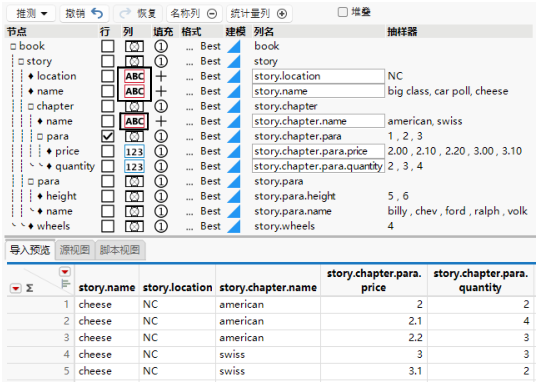The height and width of the screenshot is (384, 538).
Task: Click the 撤销 undo button
Action: click(x=84, y=13)
